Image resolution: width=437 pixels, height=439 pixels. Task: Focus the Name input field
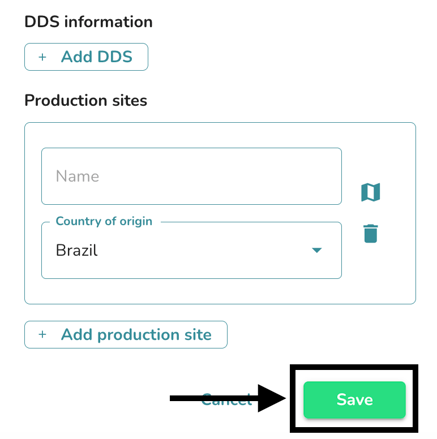point(191,176)
